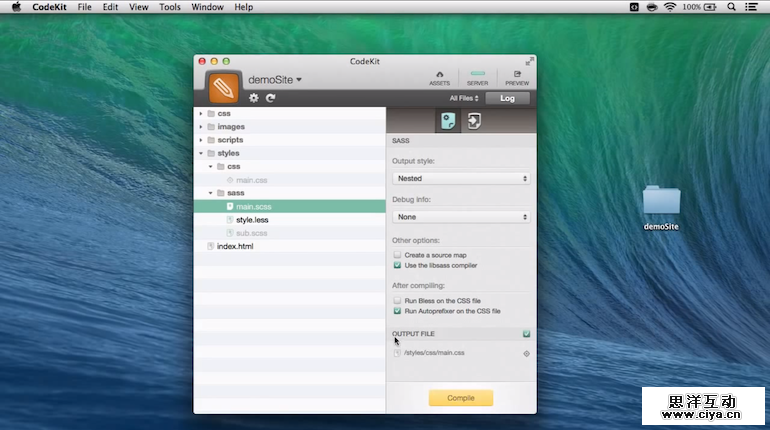Switch to the linked files icon

point(474,121)
